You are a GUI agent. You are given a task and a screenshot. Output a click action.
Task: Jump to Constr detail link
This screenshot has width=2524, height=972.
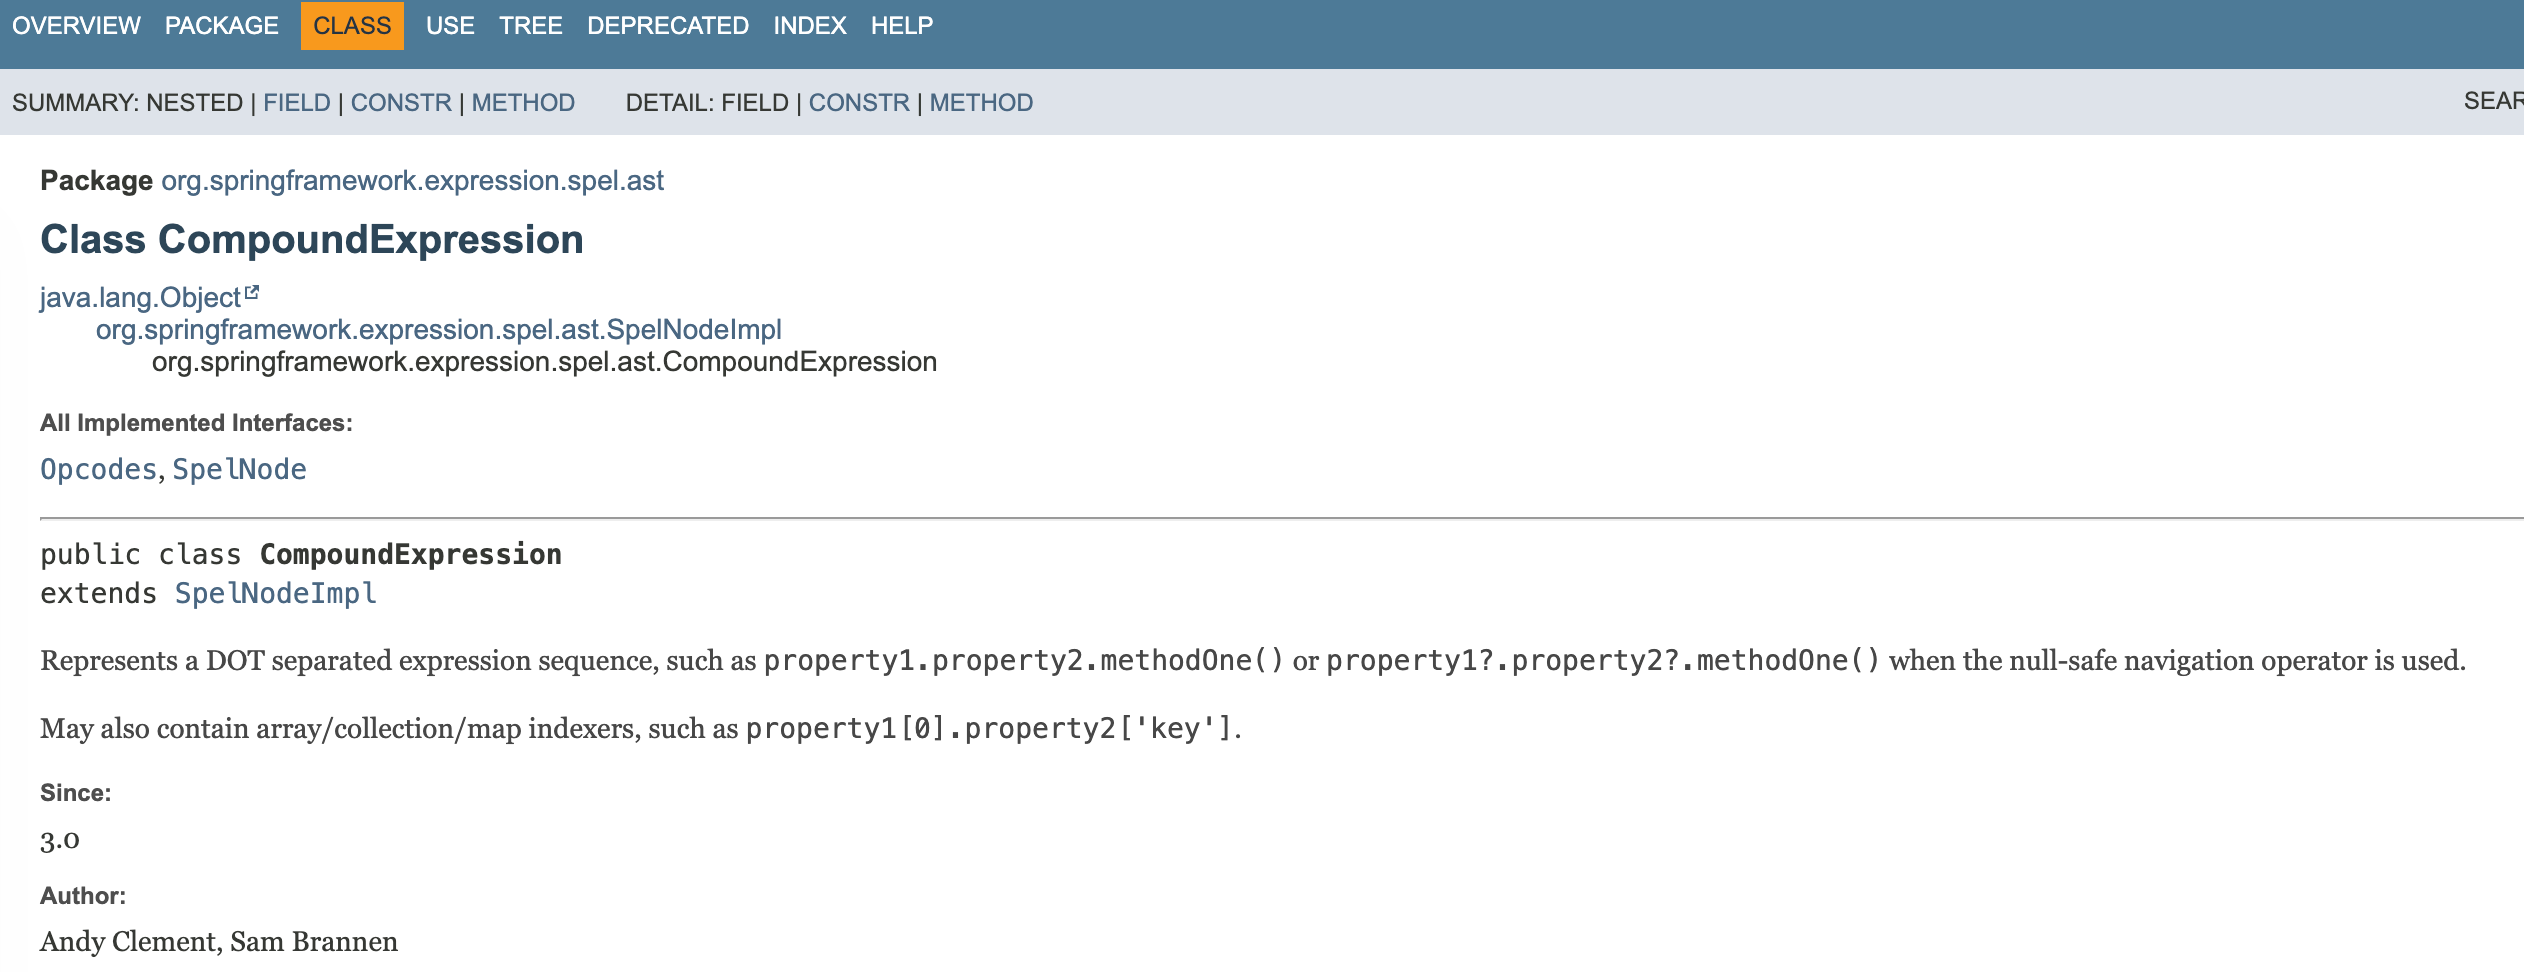point(859,103)
